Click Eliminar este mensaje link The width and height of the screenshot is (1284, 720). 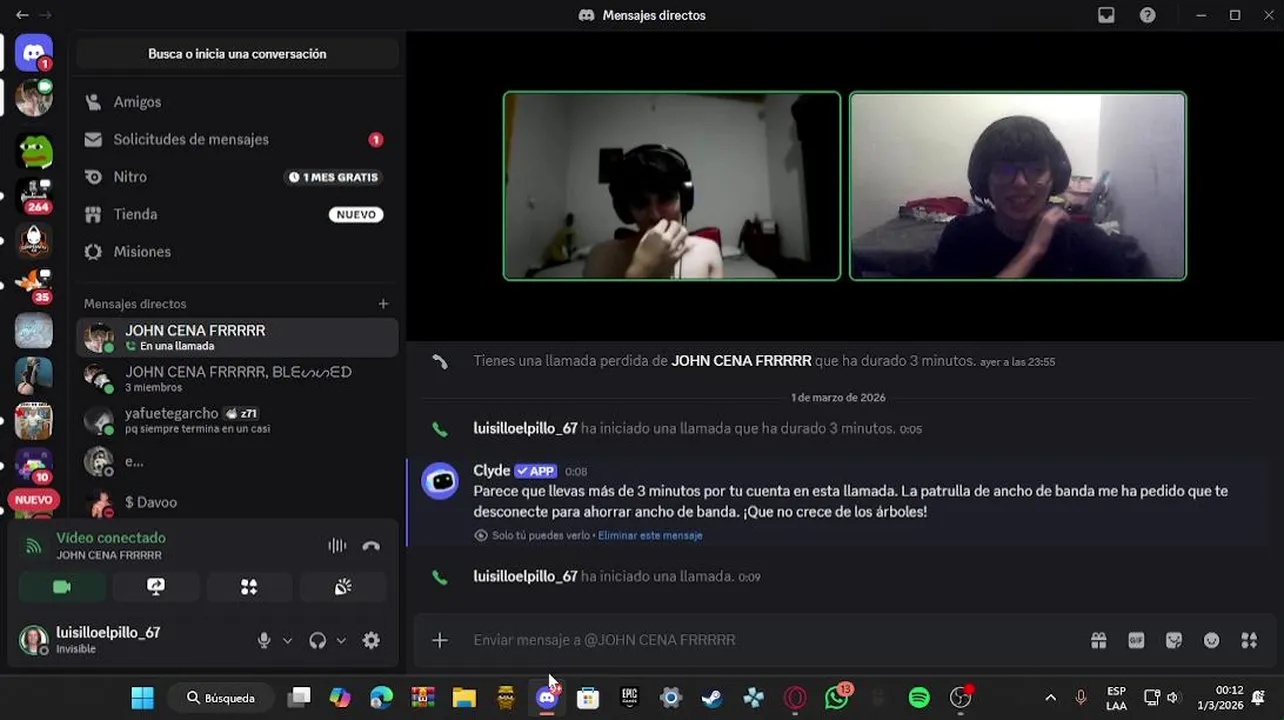[x=650, y=535]
